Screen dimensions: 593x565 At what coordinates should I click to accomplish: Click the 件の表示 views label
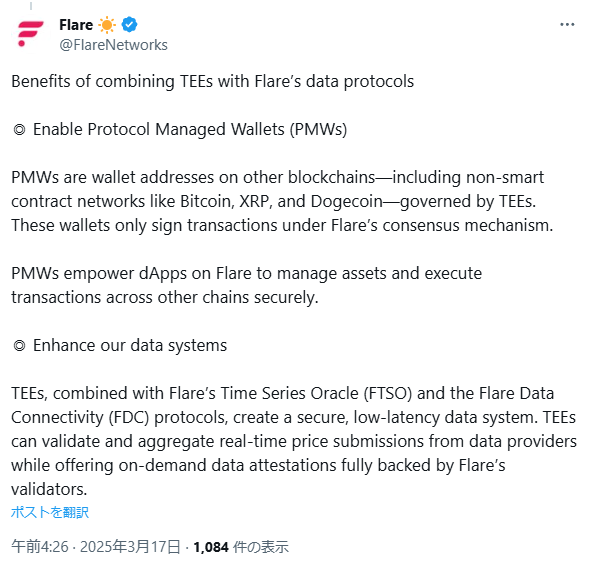tap(261, 547)
